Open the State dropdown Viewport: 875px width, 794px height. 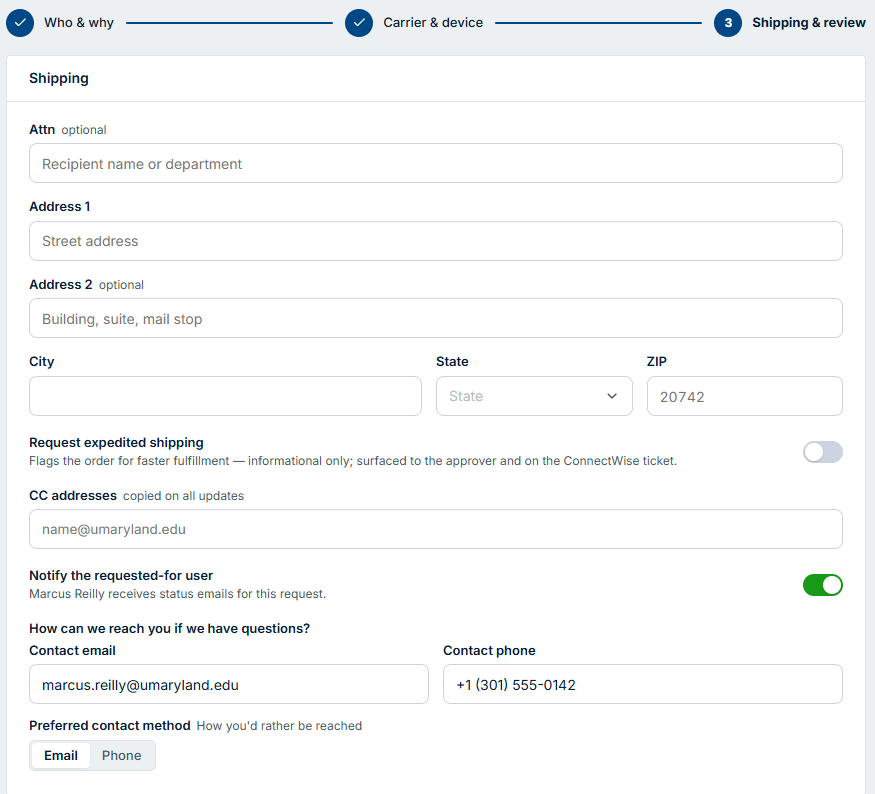click(534, 396)
